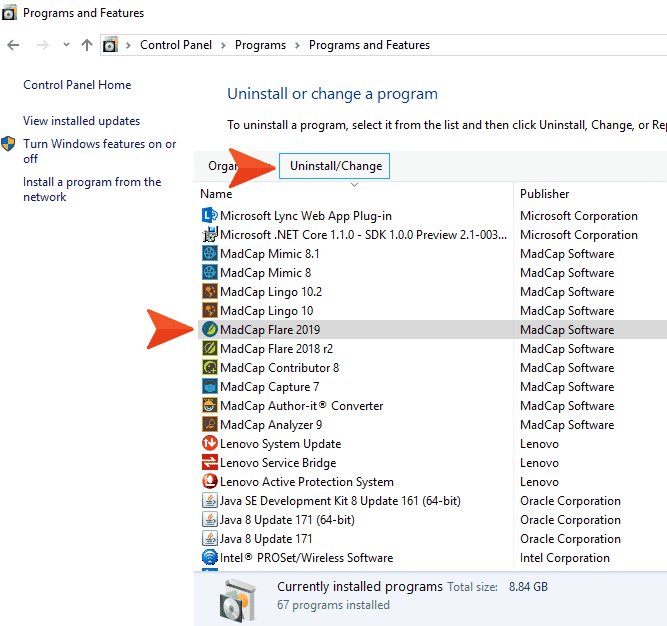
Task: Click the MadCap Lingo 10 icon
Action: 209,310
